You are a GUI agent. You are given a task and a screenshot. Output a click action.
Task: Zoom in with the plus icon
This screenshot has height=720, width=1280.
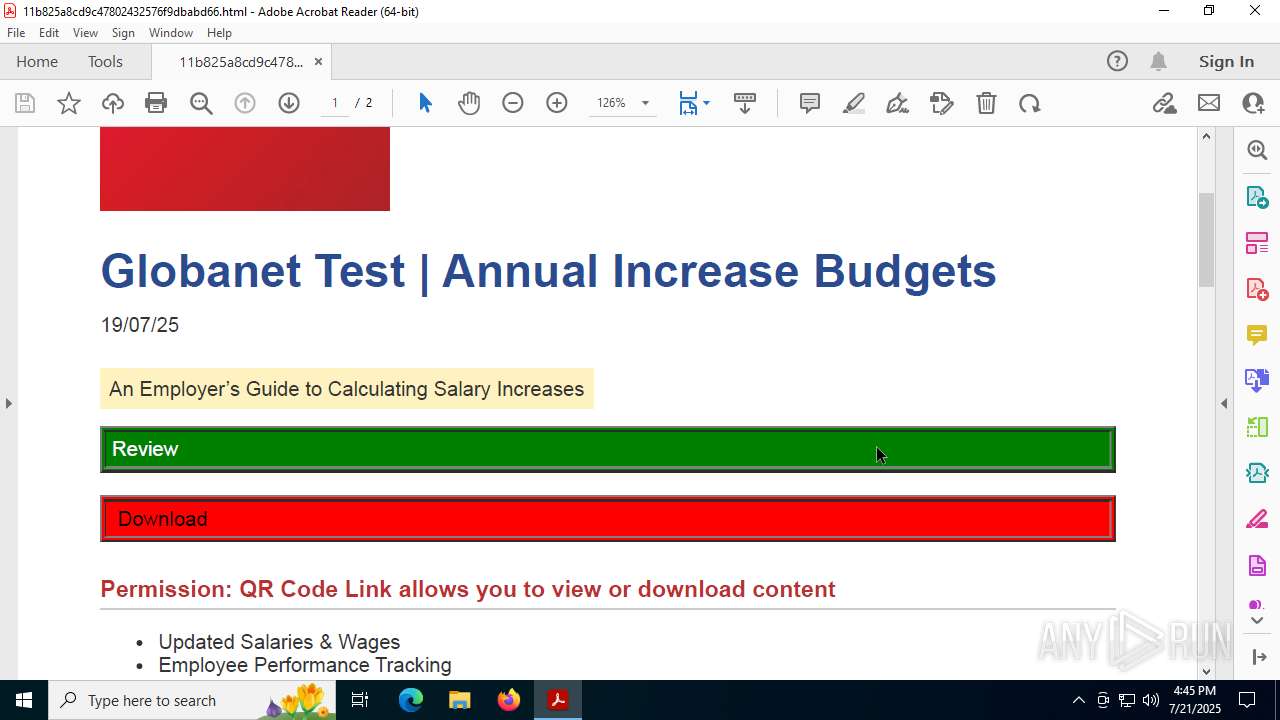point(557,103)
